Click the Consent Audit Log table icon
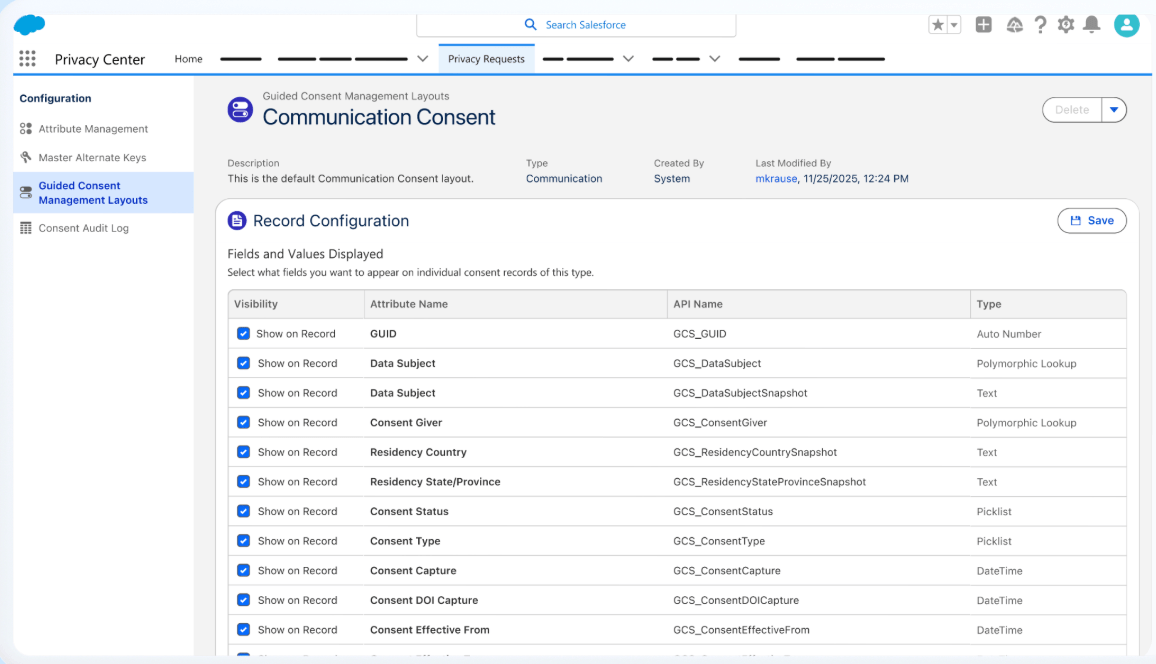This screenshot has height=664, width=1156. [x=26, y=228]
